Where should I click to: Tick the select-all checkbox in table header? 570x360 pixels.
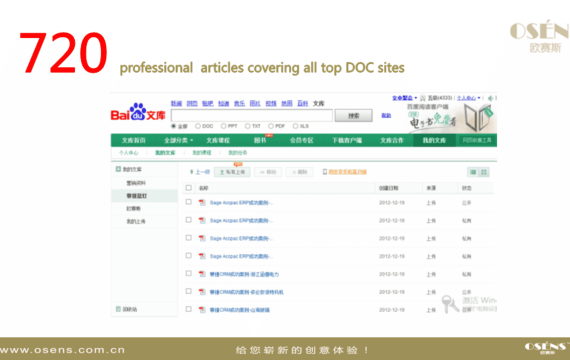tap(188, 188)
